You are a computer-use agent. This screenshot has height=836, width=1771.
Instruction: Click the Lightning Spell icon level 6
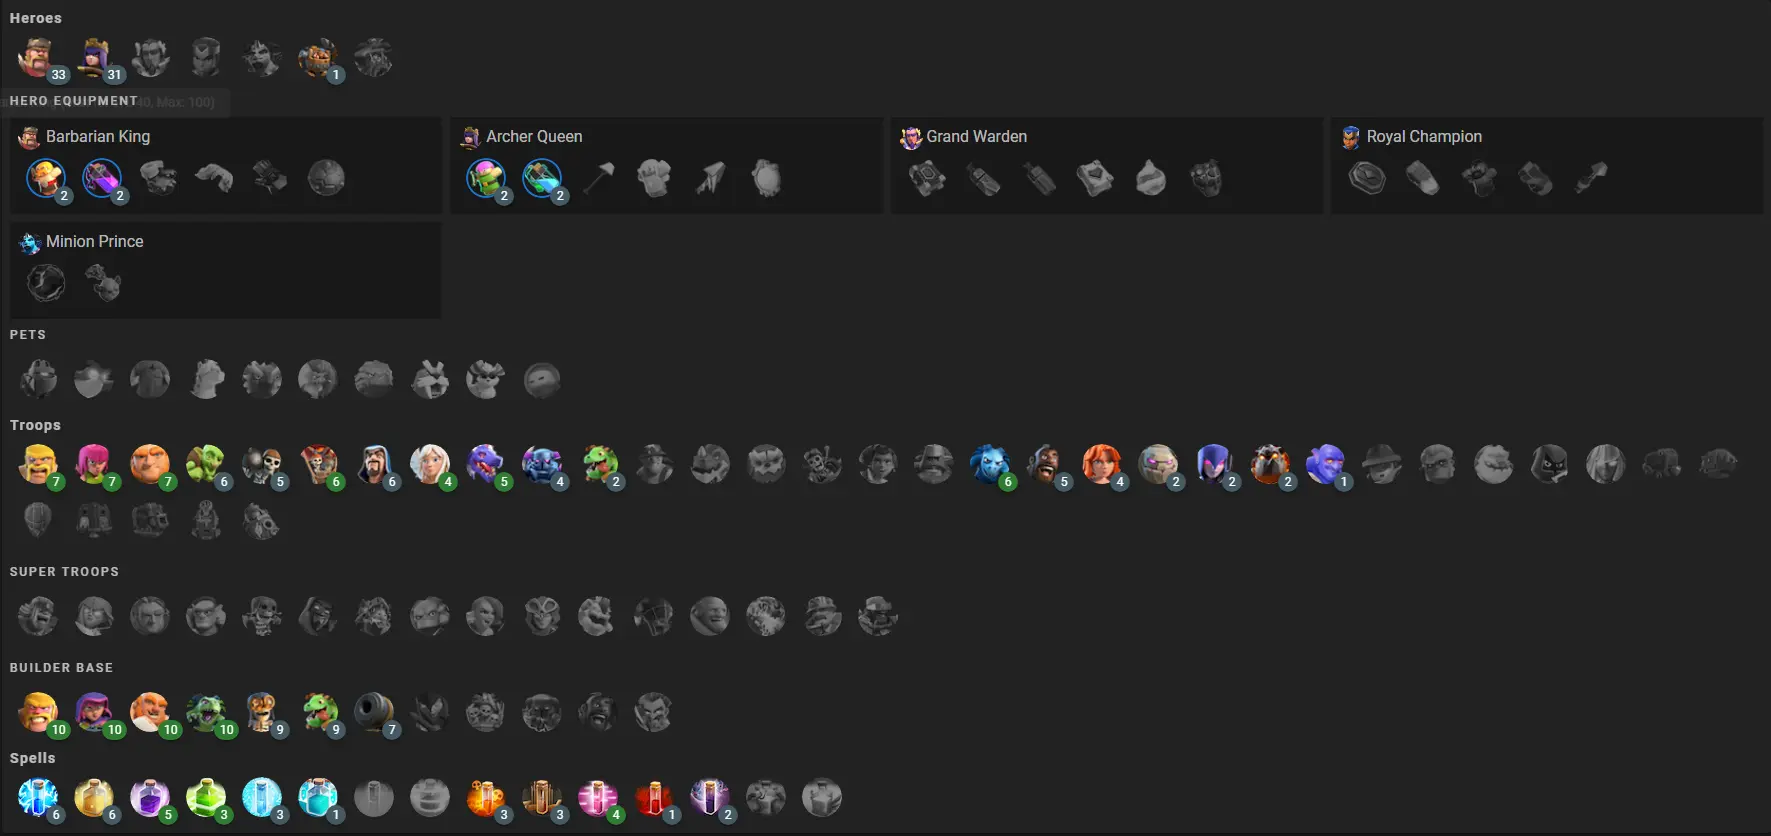pos(38,798)
